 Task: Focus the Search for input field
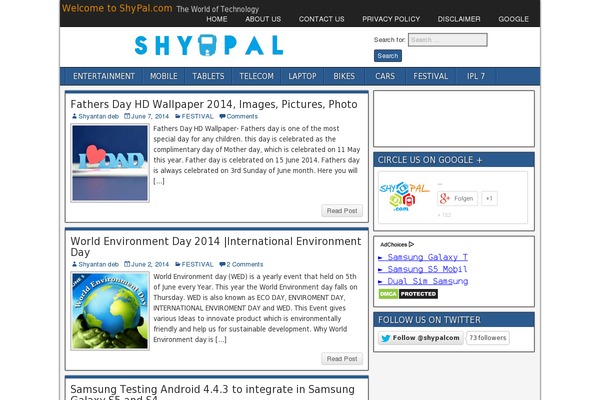pyautogui.click(x=448, y=40)
